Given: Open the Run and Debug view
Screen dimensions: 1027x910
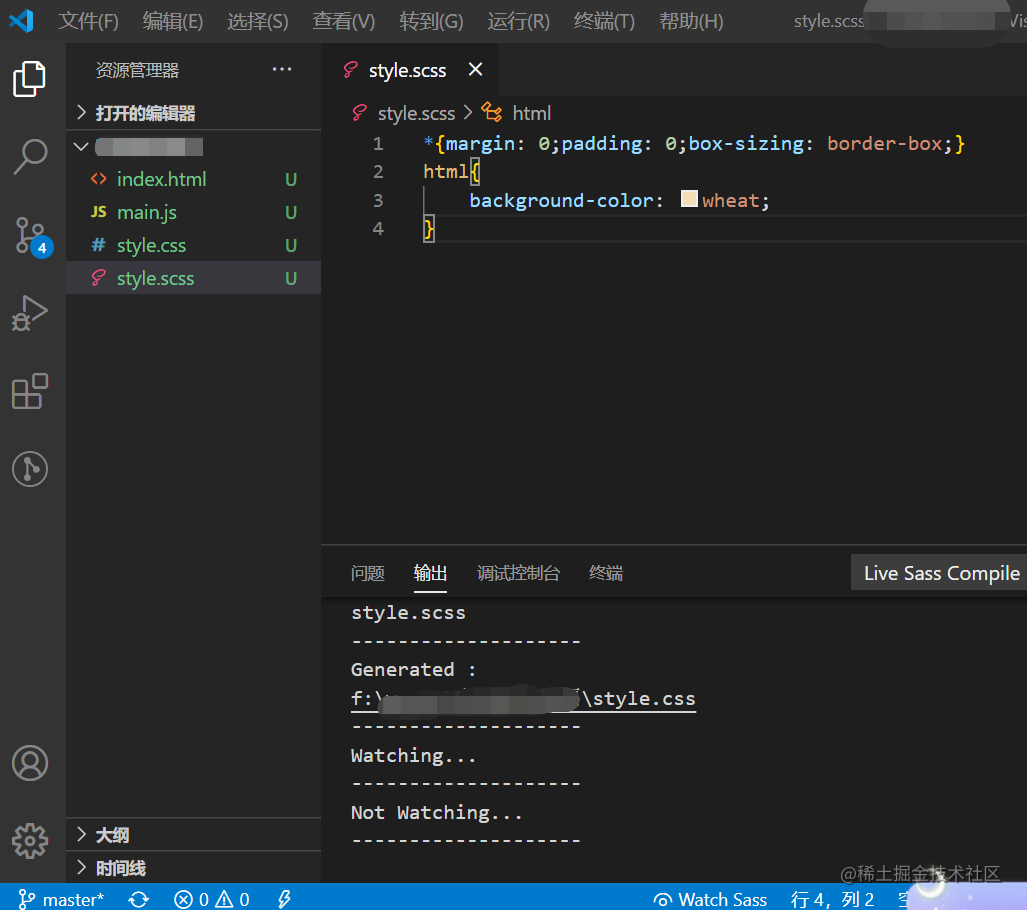Looking at the screenshot, I should tap(30, 313).
